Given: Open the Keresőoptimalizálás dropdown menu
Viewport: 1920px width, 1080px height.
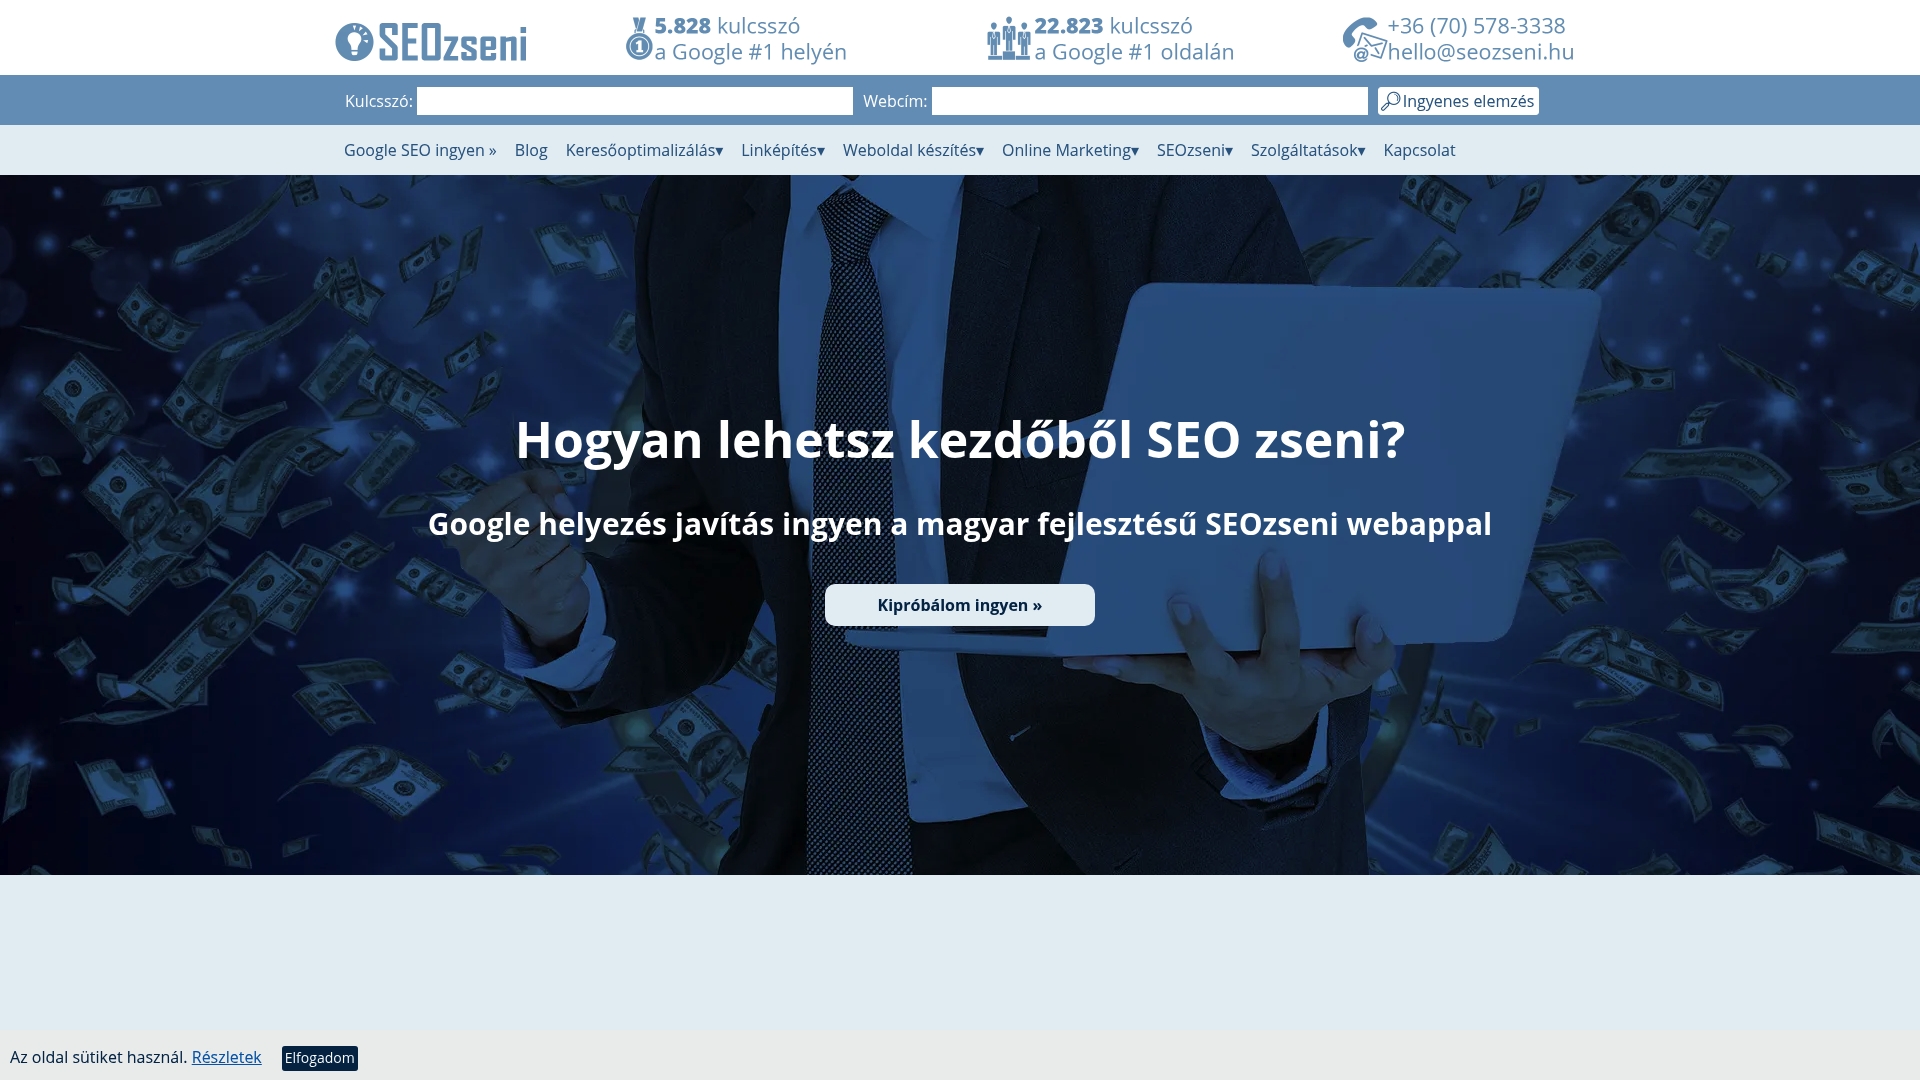Looking at the screenshot, I should click(642, 150).
